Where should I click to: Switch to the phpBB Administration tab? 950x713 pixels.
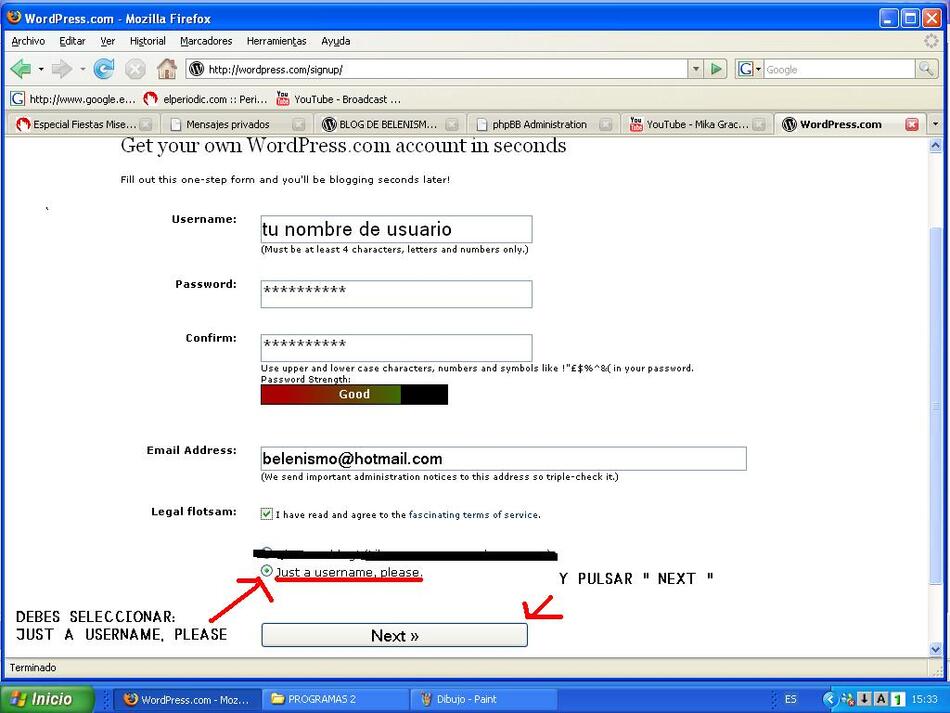[x=539, y=125]
